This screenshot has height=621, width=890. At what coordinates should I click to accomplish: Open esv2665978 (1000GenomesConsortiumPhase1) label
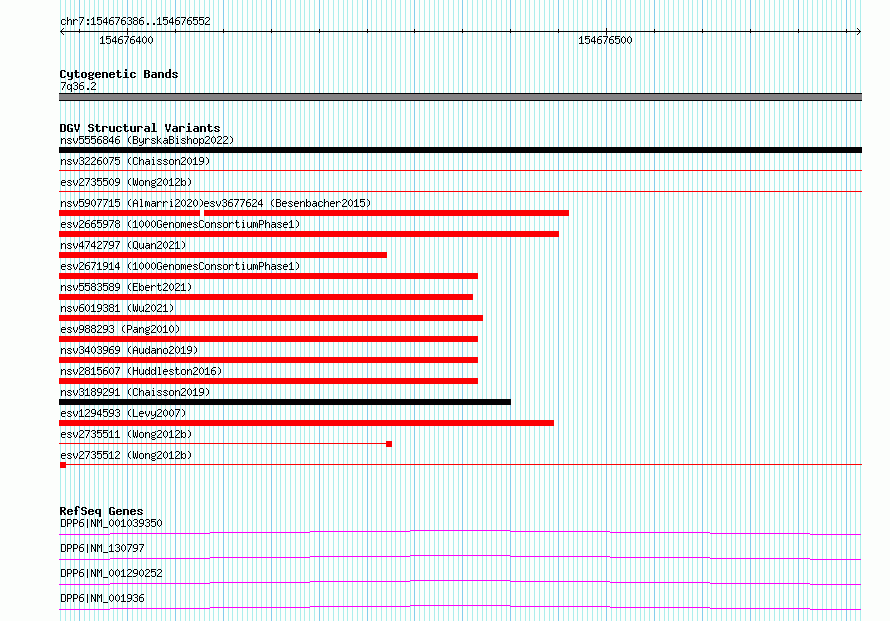(180, 224)
